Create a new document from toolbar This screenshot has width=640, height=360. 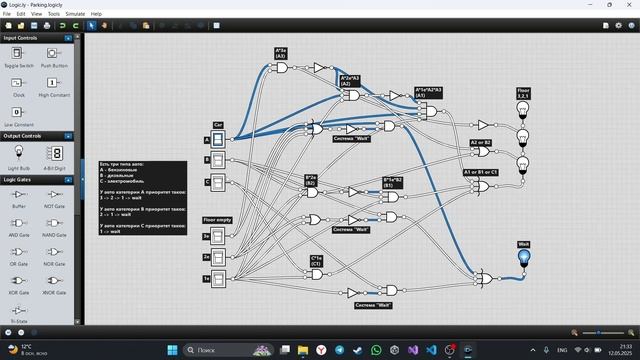tap(9, 26)
